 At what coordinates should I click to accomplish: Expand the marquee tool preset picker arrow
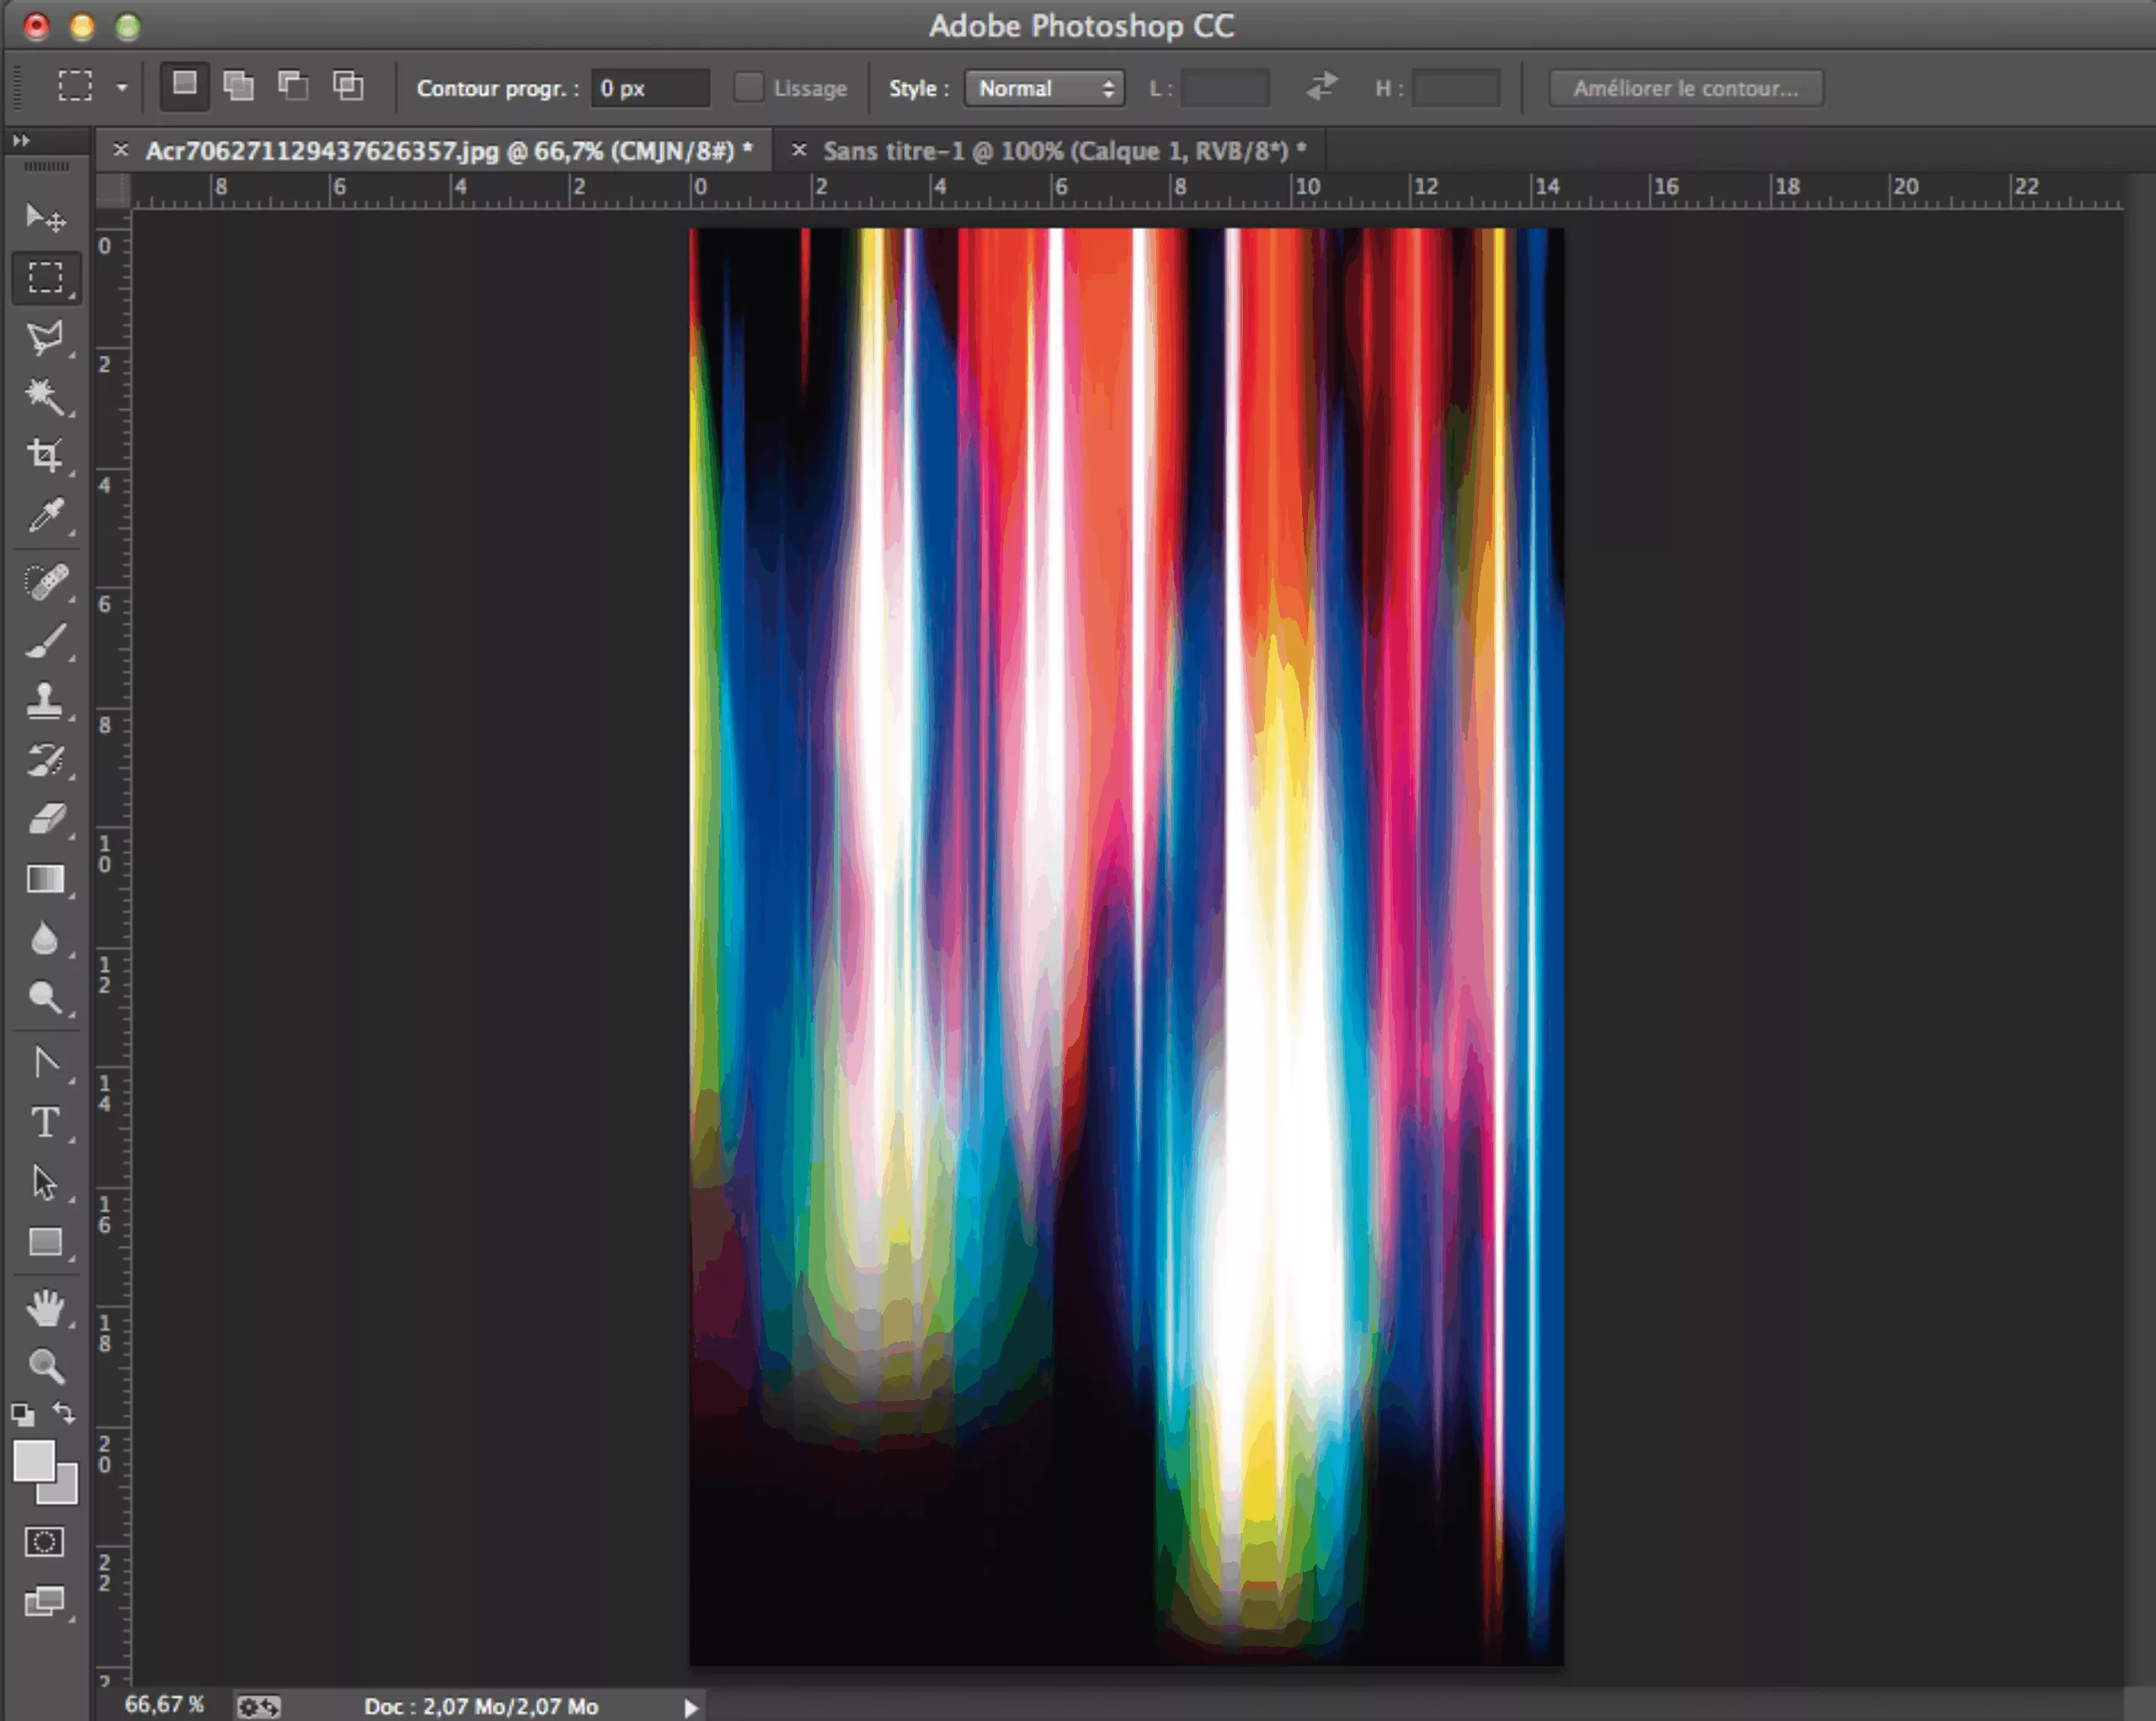122,88
